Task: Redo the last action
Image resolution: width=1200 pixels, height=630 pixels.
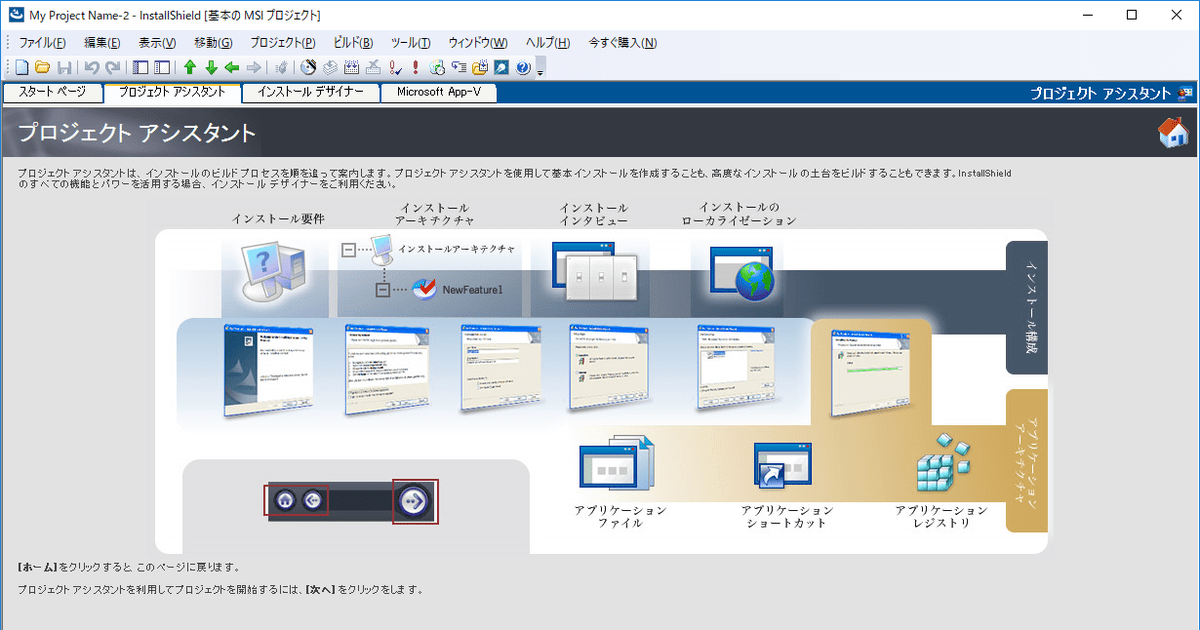Action: (112, 67)
